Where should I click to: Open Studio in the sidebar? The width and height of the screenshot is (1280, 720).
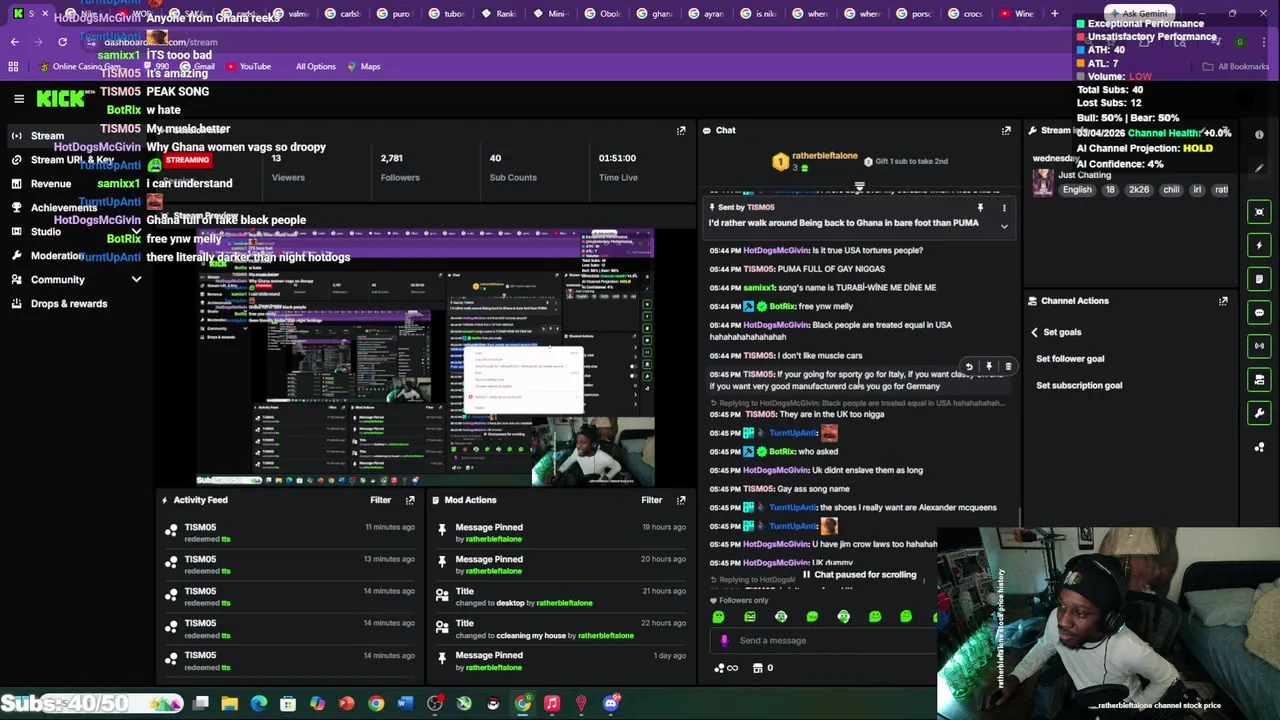[x=46, y=232]
